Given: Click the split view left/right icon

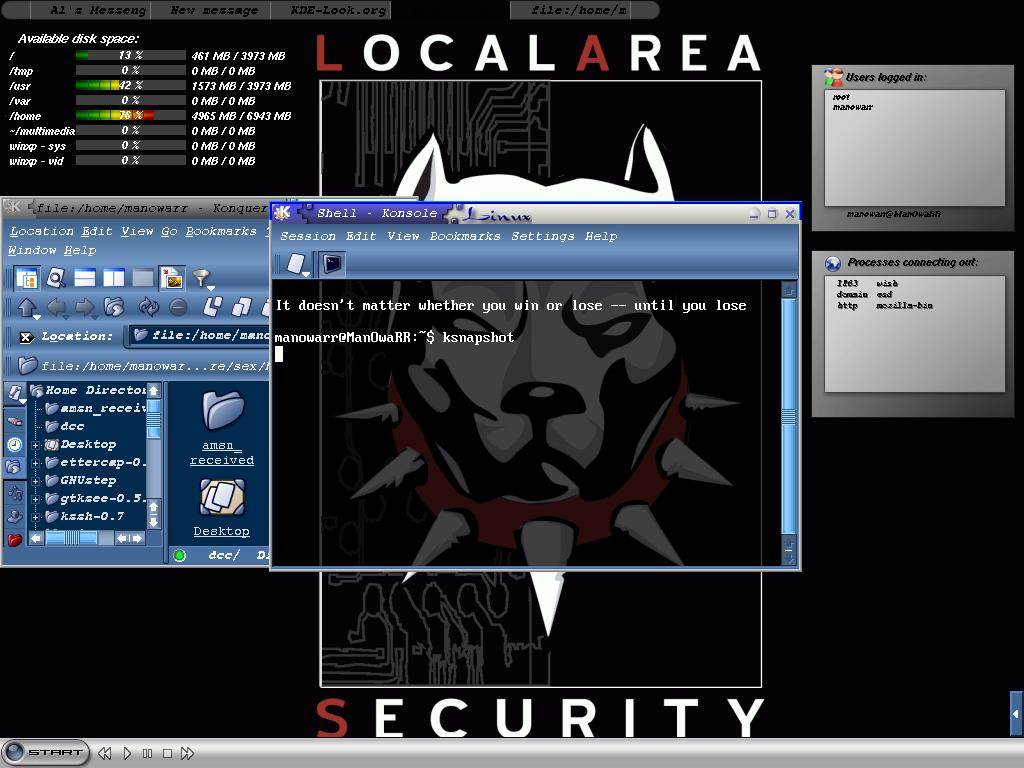Looking at the screenshot, I should 114,279.
